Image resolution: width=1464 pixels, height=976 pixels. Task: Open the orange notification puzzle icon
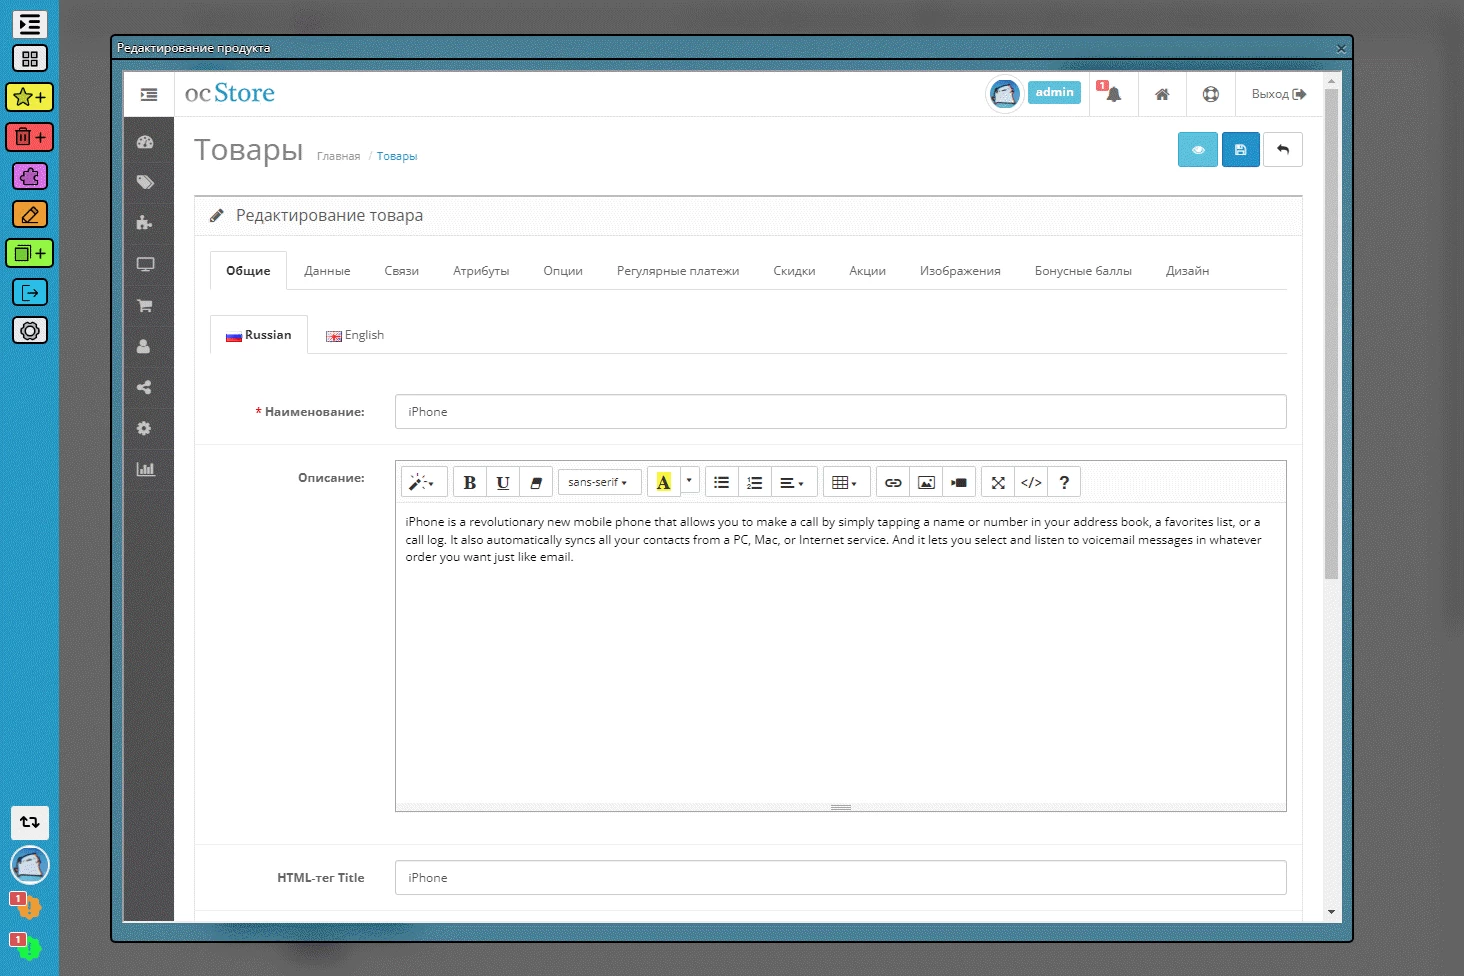27,905
